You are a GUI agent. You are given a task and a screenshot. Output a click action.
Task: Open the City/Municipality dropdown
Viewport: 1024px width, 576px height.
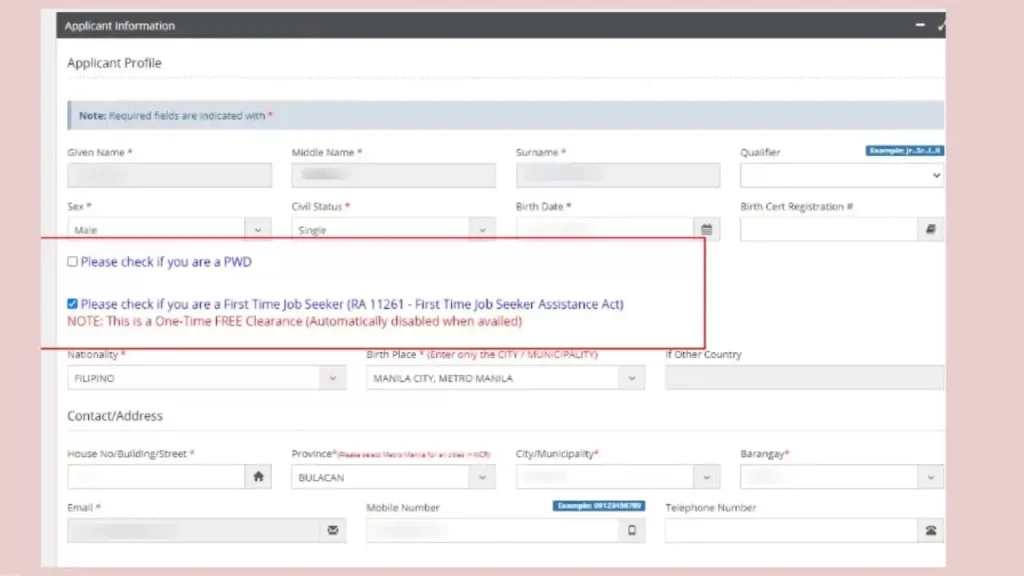(618, 477)
